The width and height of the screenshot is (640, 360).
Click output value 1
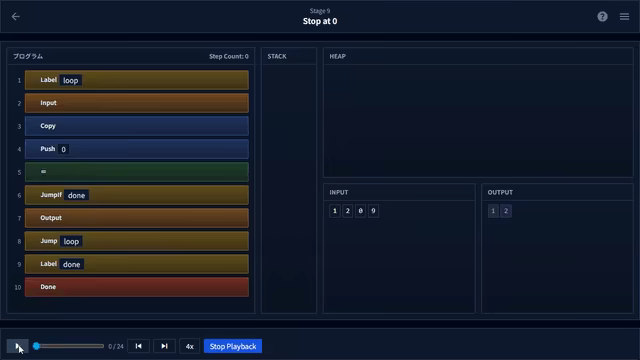pos(493,211)
